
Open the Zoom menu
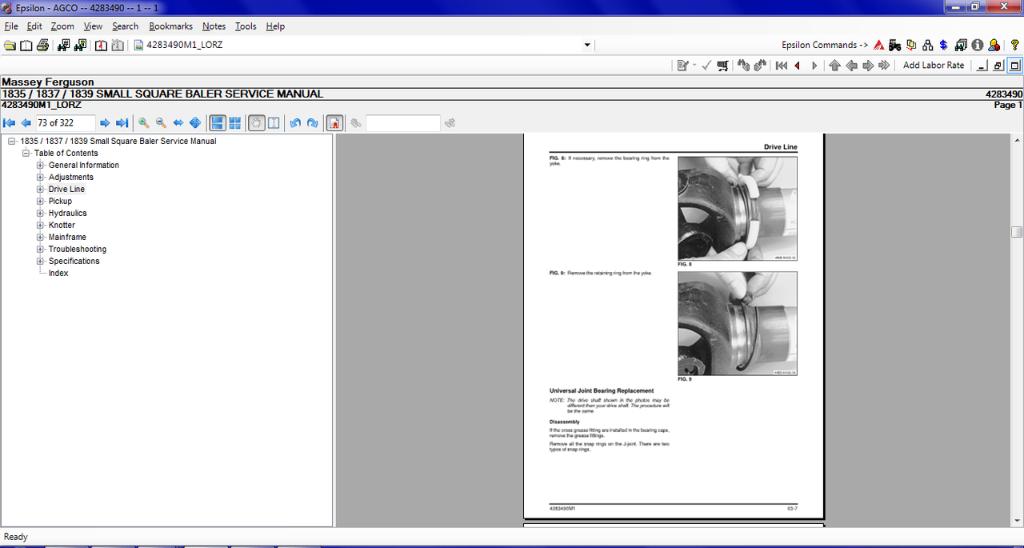pyautogui.click(x=63, y=26)
